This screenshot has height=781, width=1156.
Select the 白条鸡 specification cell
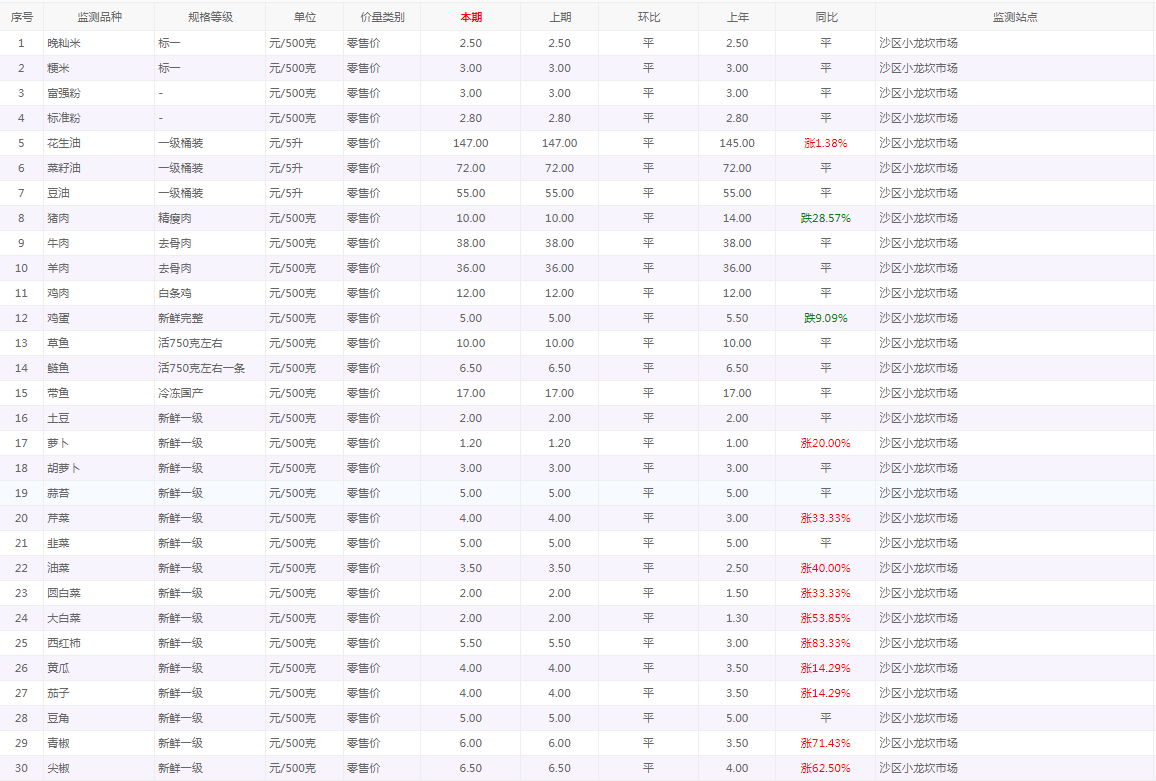175,293
